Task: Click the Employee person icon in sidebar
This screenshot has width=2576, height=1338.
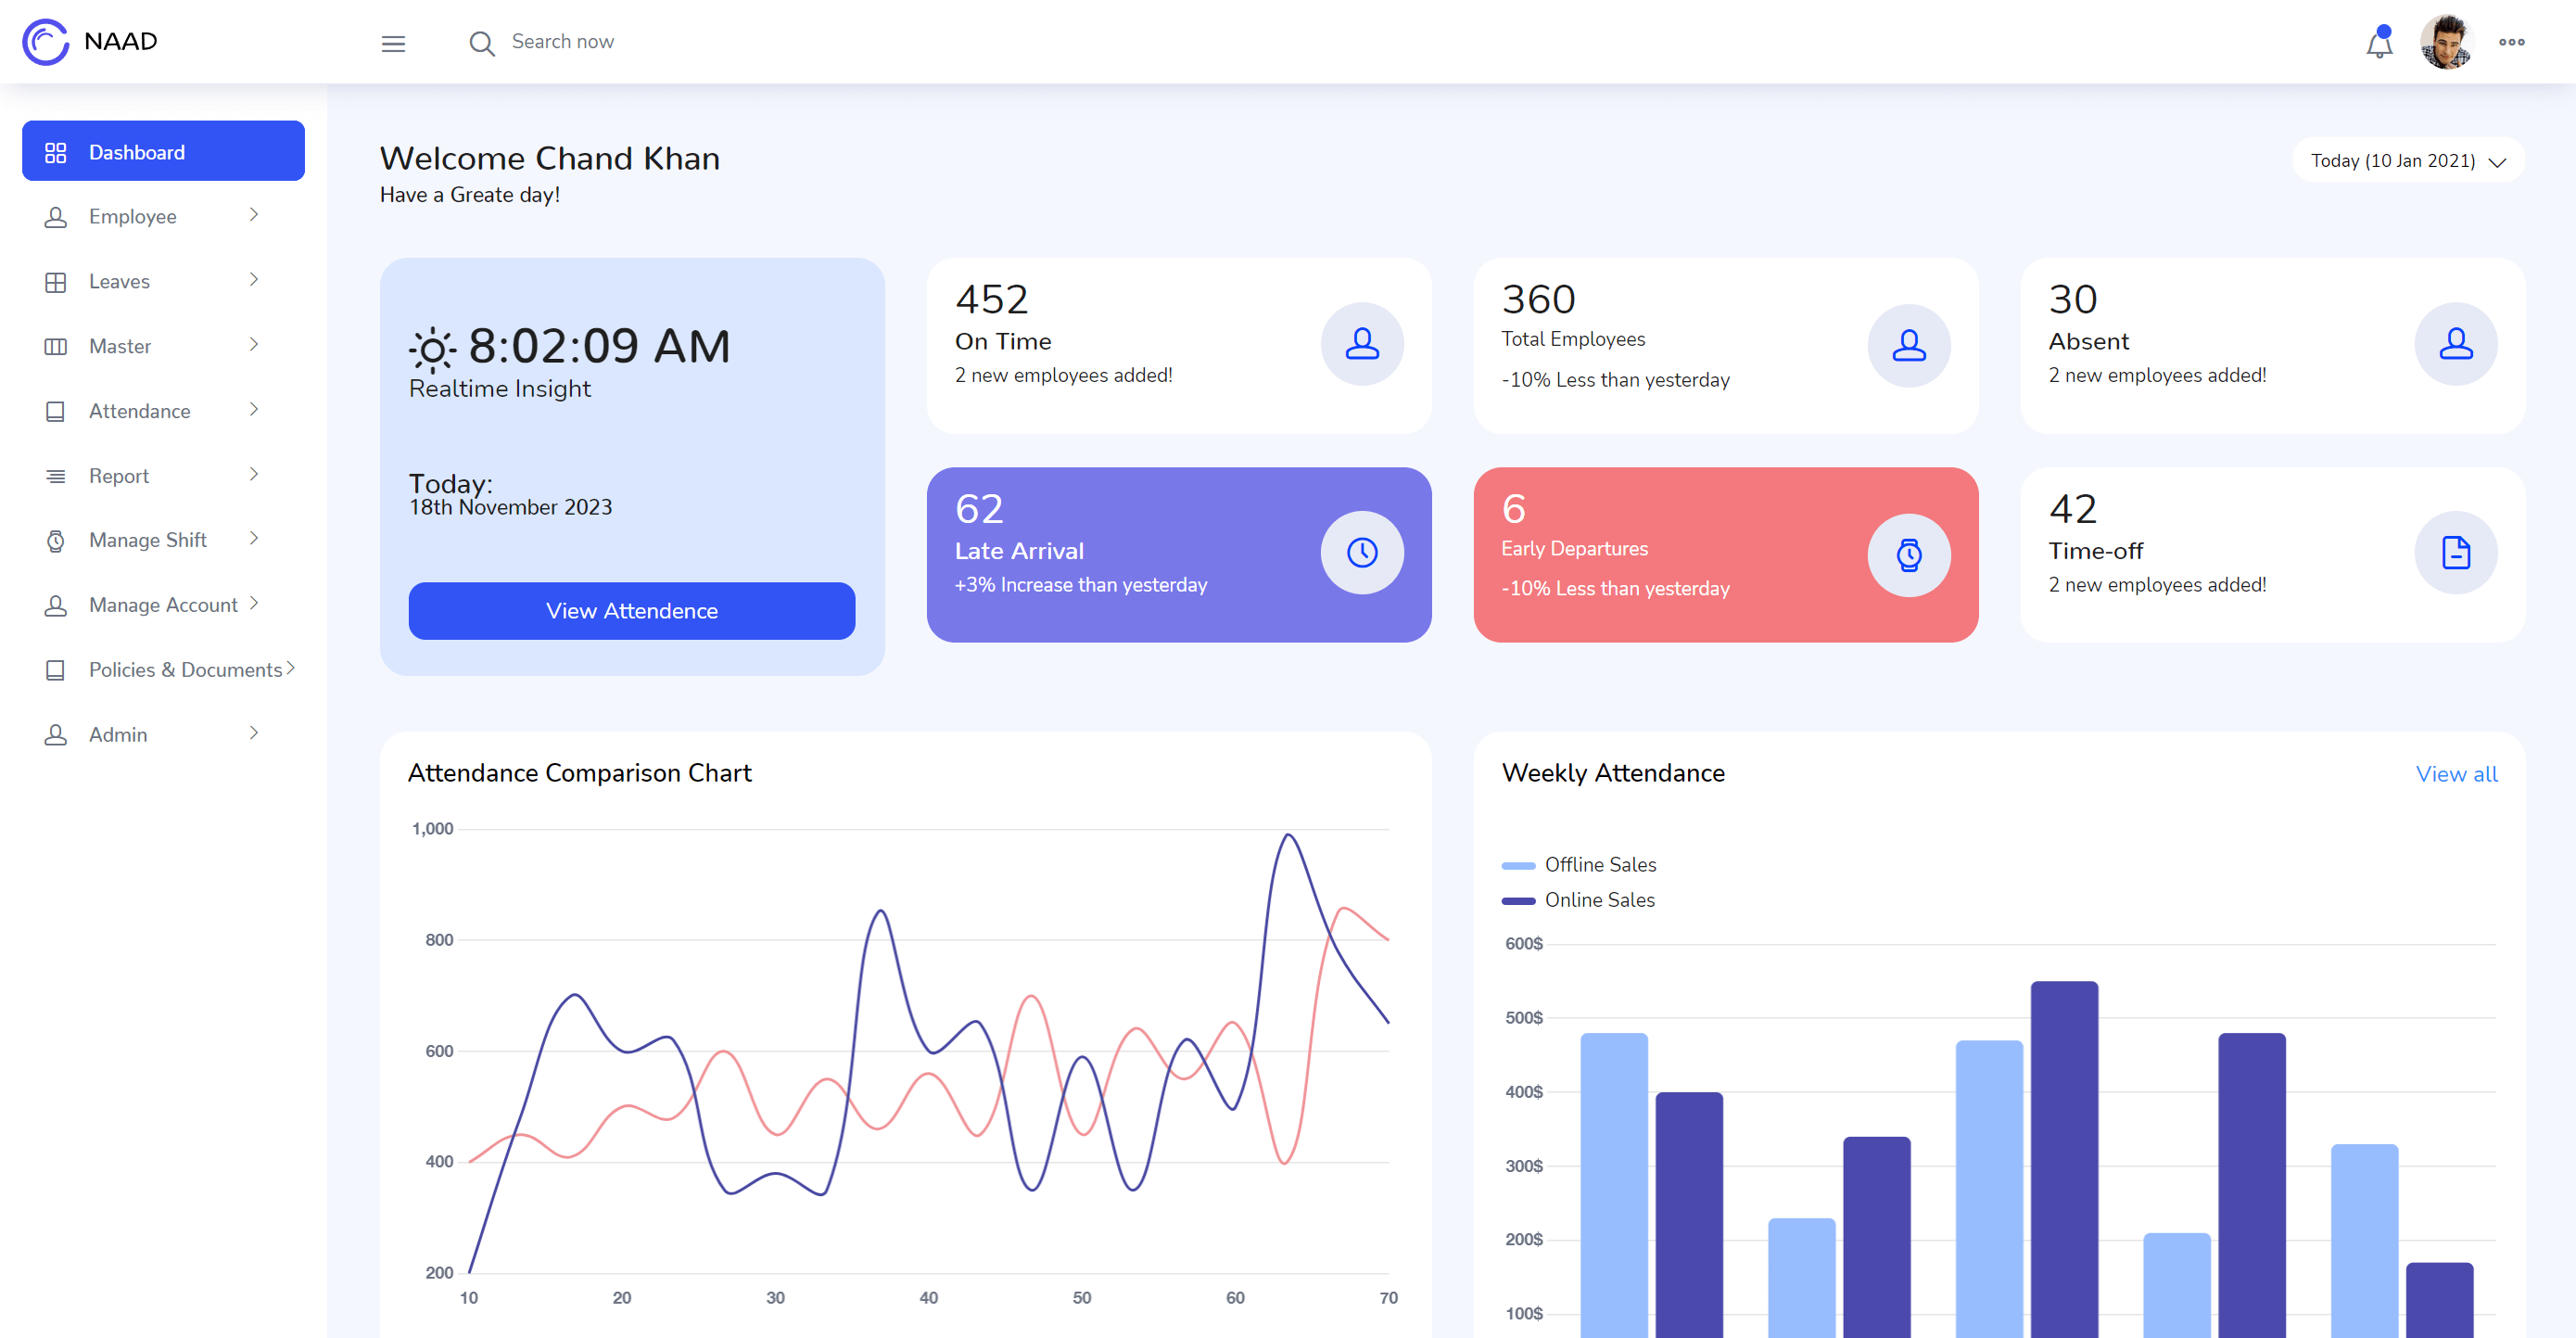Action: (56, 217)
